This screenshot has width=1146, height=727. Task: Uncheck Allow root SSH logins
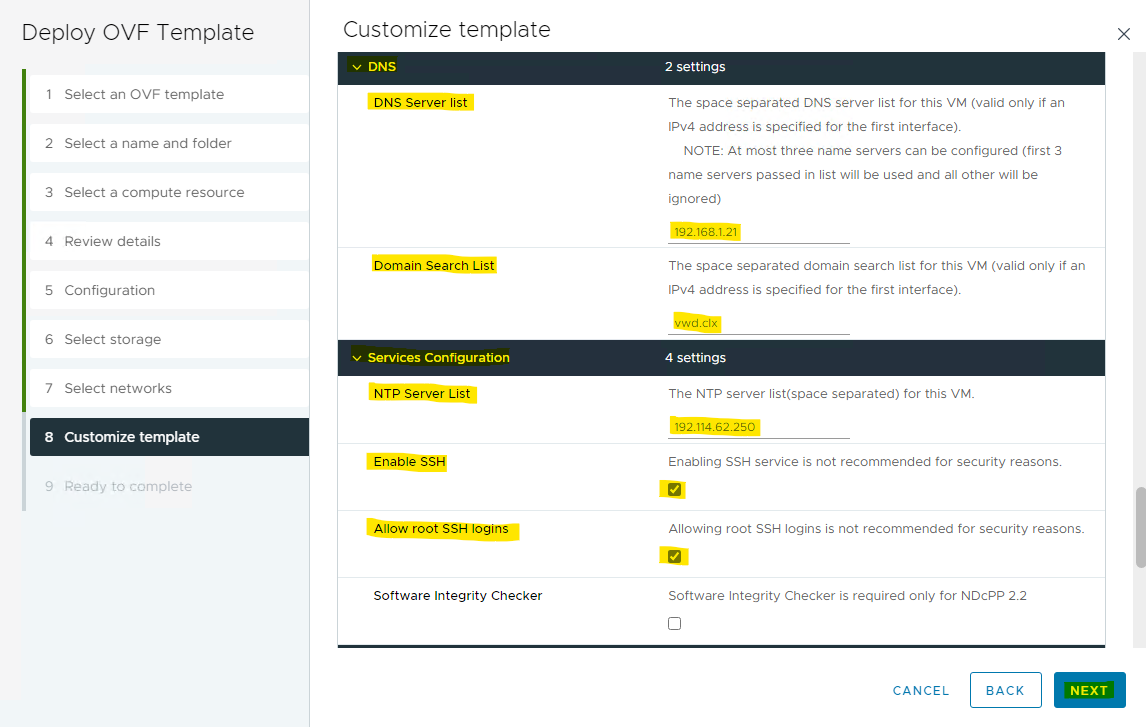[674, 557]
